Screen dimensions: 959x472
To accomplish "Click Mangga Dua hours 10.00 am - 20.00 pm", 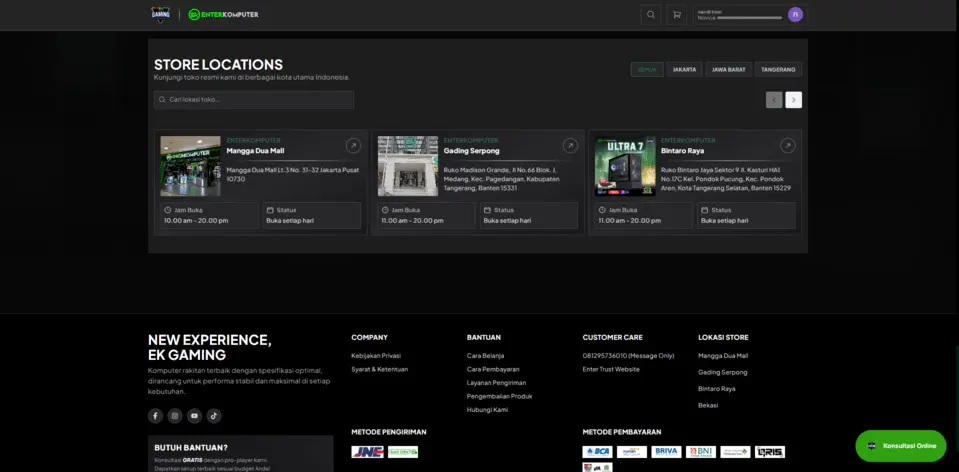I will (196, 221).
